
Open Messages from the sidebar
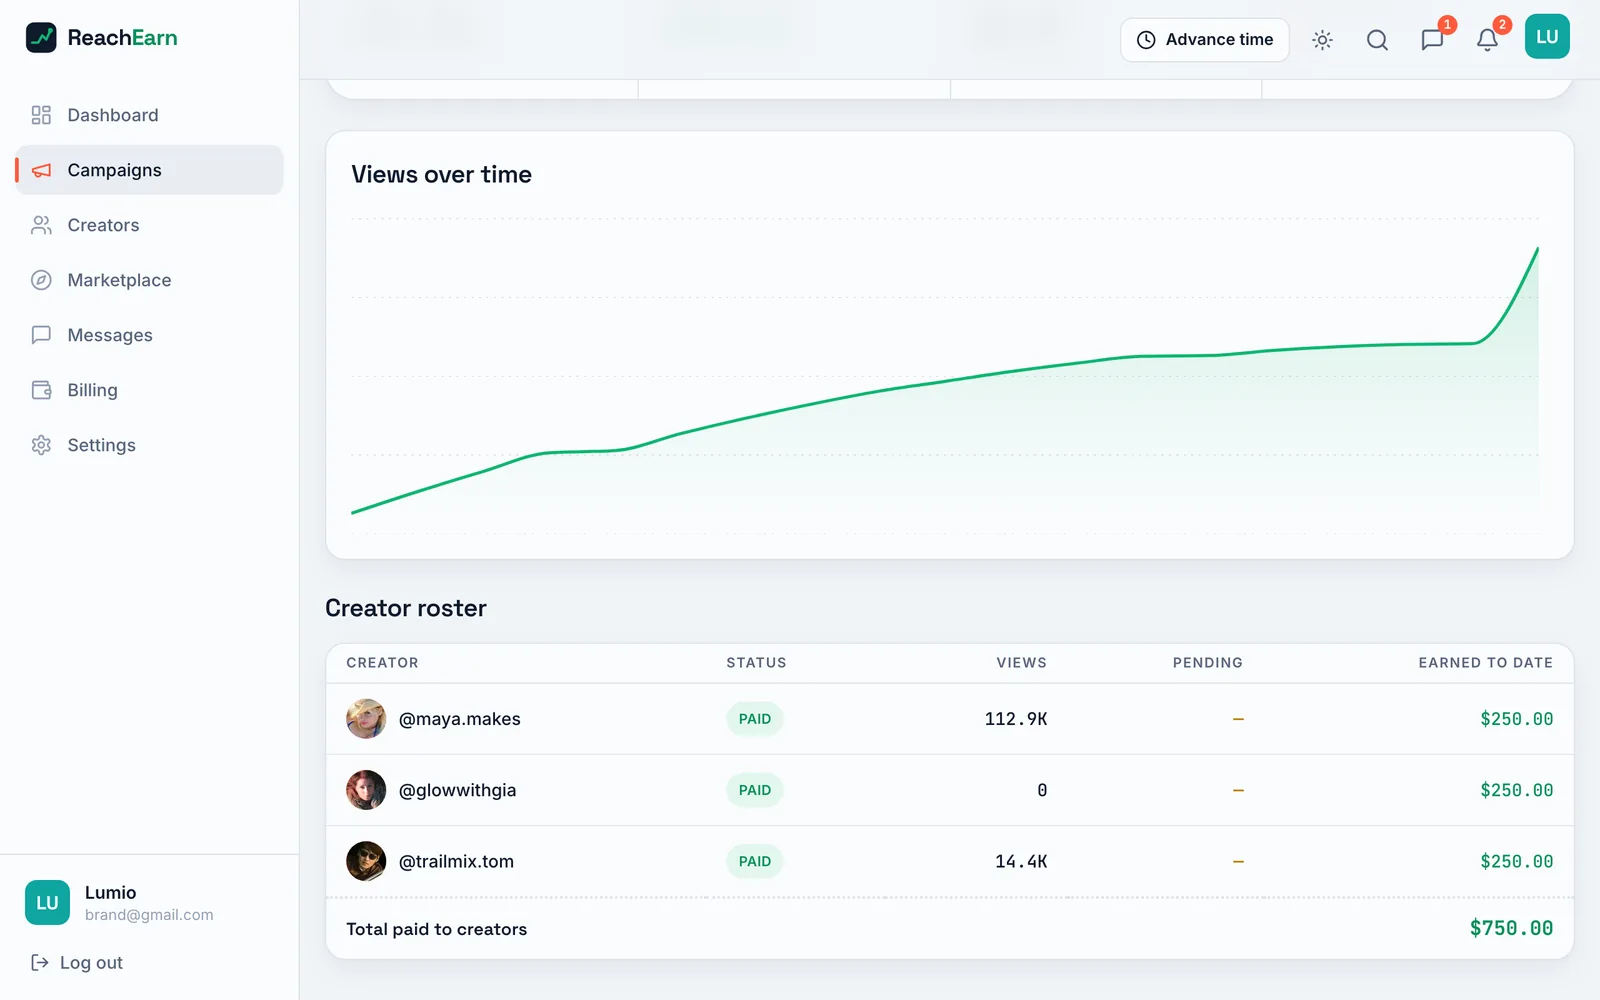(149, 335)
